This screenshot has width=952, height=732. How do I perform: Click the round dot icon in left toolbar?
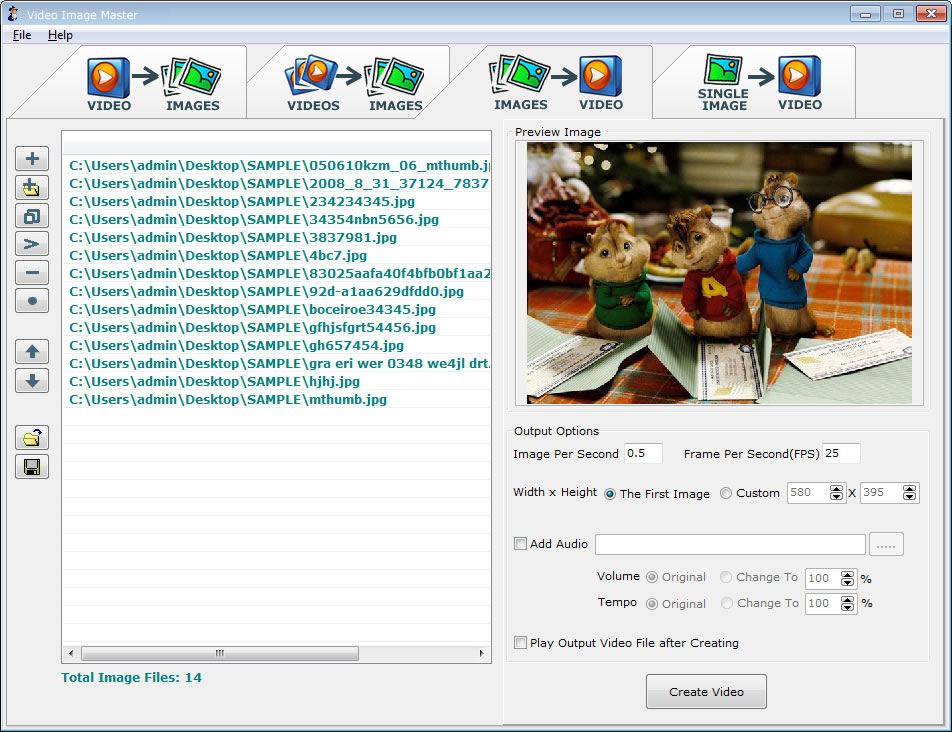click(x=32, y=300)
